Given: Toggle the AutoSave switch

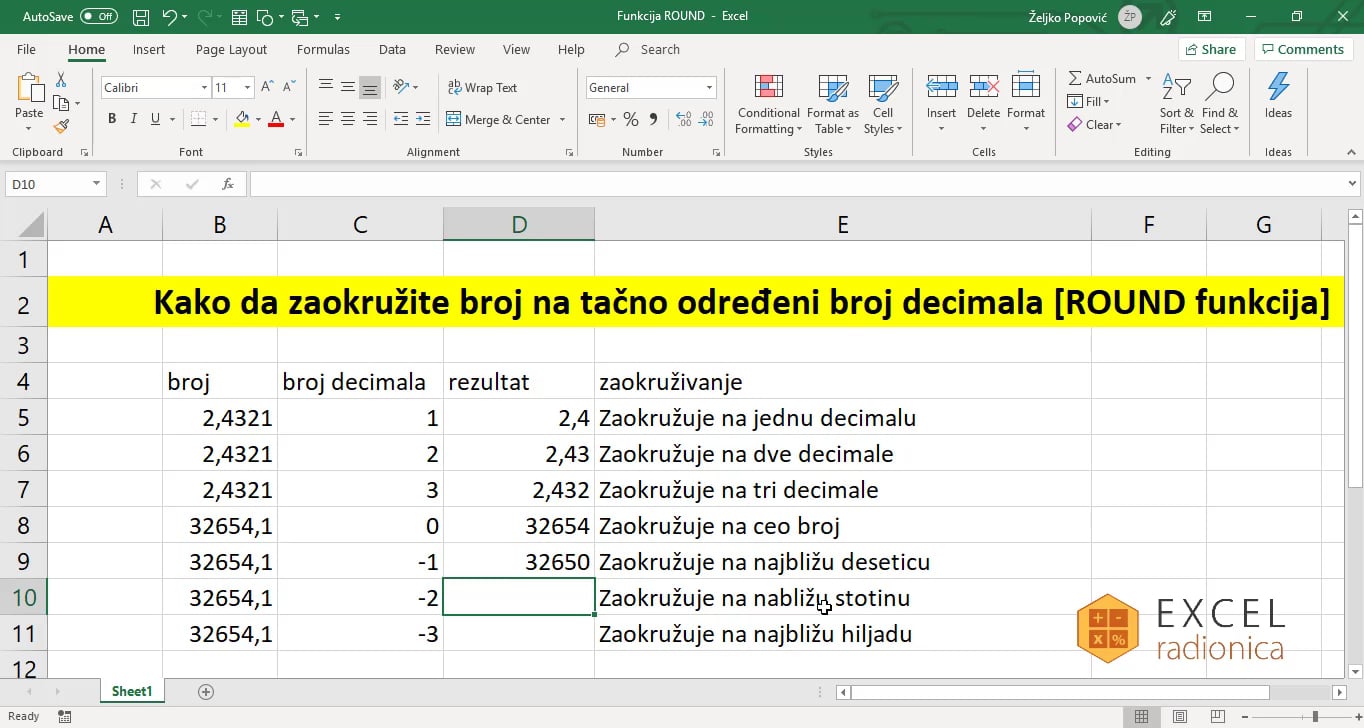Looking at the screenshot, I should coord(98,17).
